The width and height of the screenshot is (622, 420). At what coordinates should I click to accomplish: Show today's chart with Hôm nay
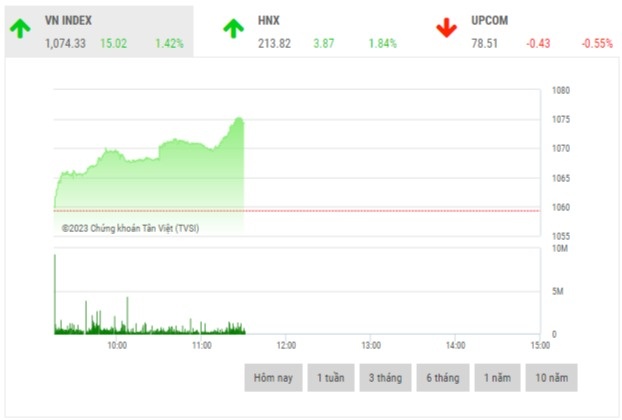[x=272, y=377]
